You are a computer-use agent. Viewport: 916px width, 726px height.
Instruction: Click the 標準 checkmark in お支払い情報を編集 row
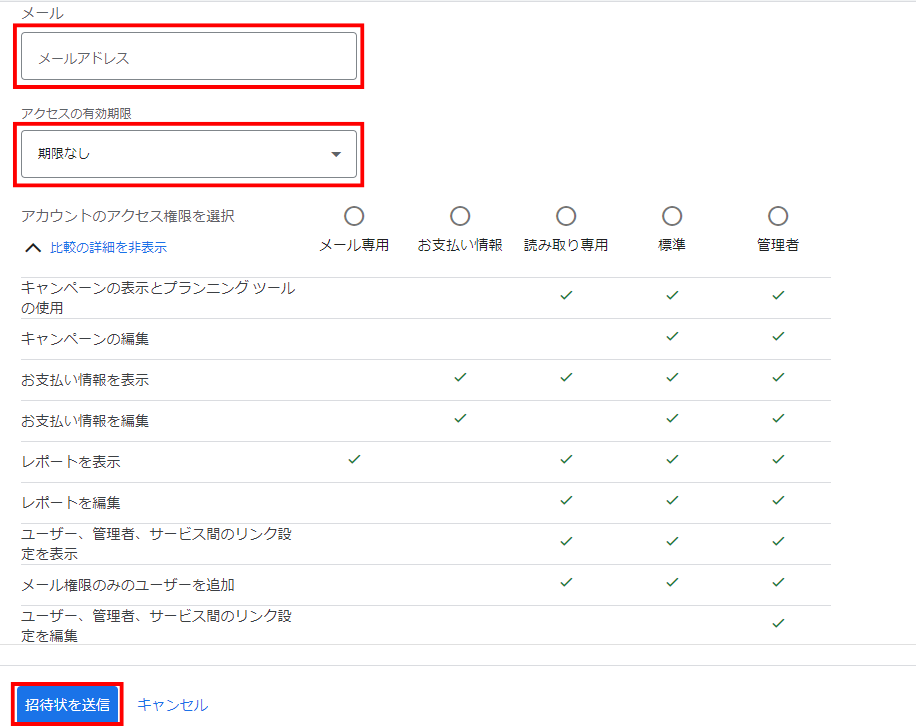(672, 418)
